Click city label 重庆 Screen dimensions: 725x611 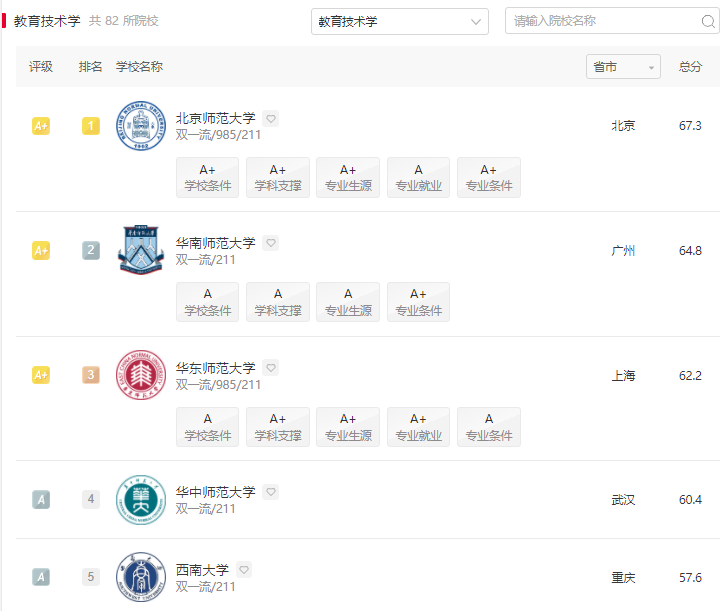coord(623,577)
